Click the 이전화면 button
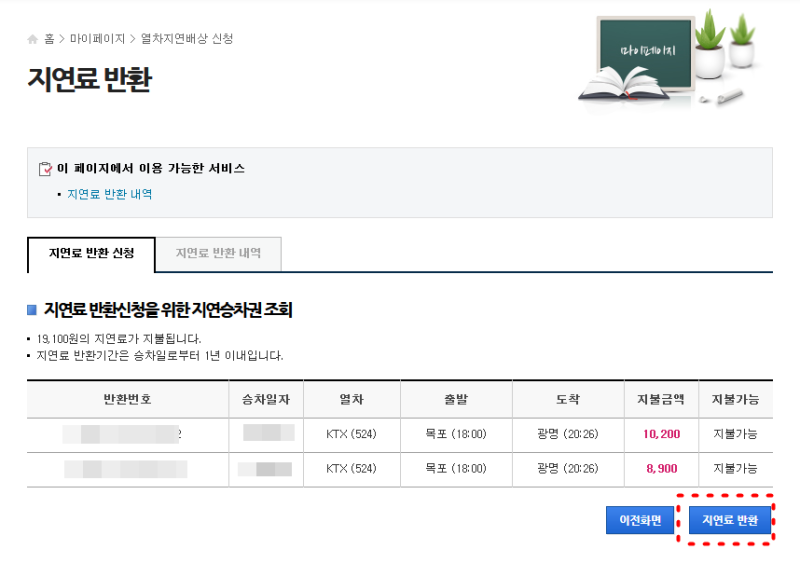 click(x=640, y=520)
